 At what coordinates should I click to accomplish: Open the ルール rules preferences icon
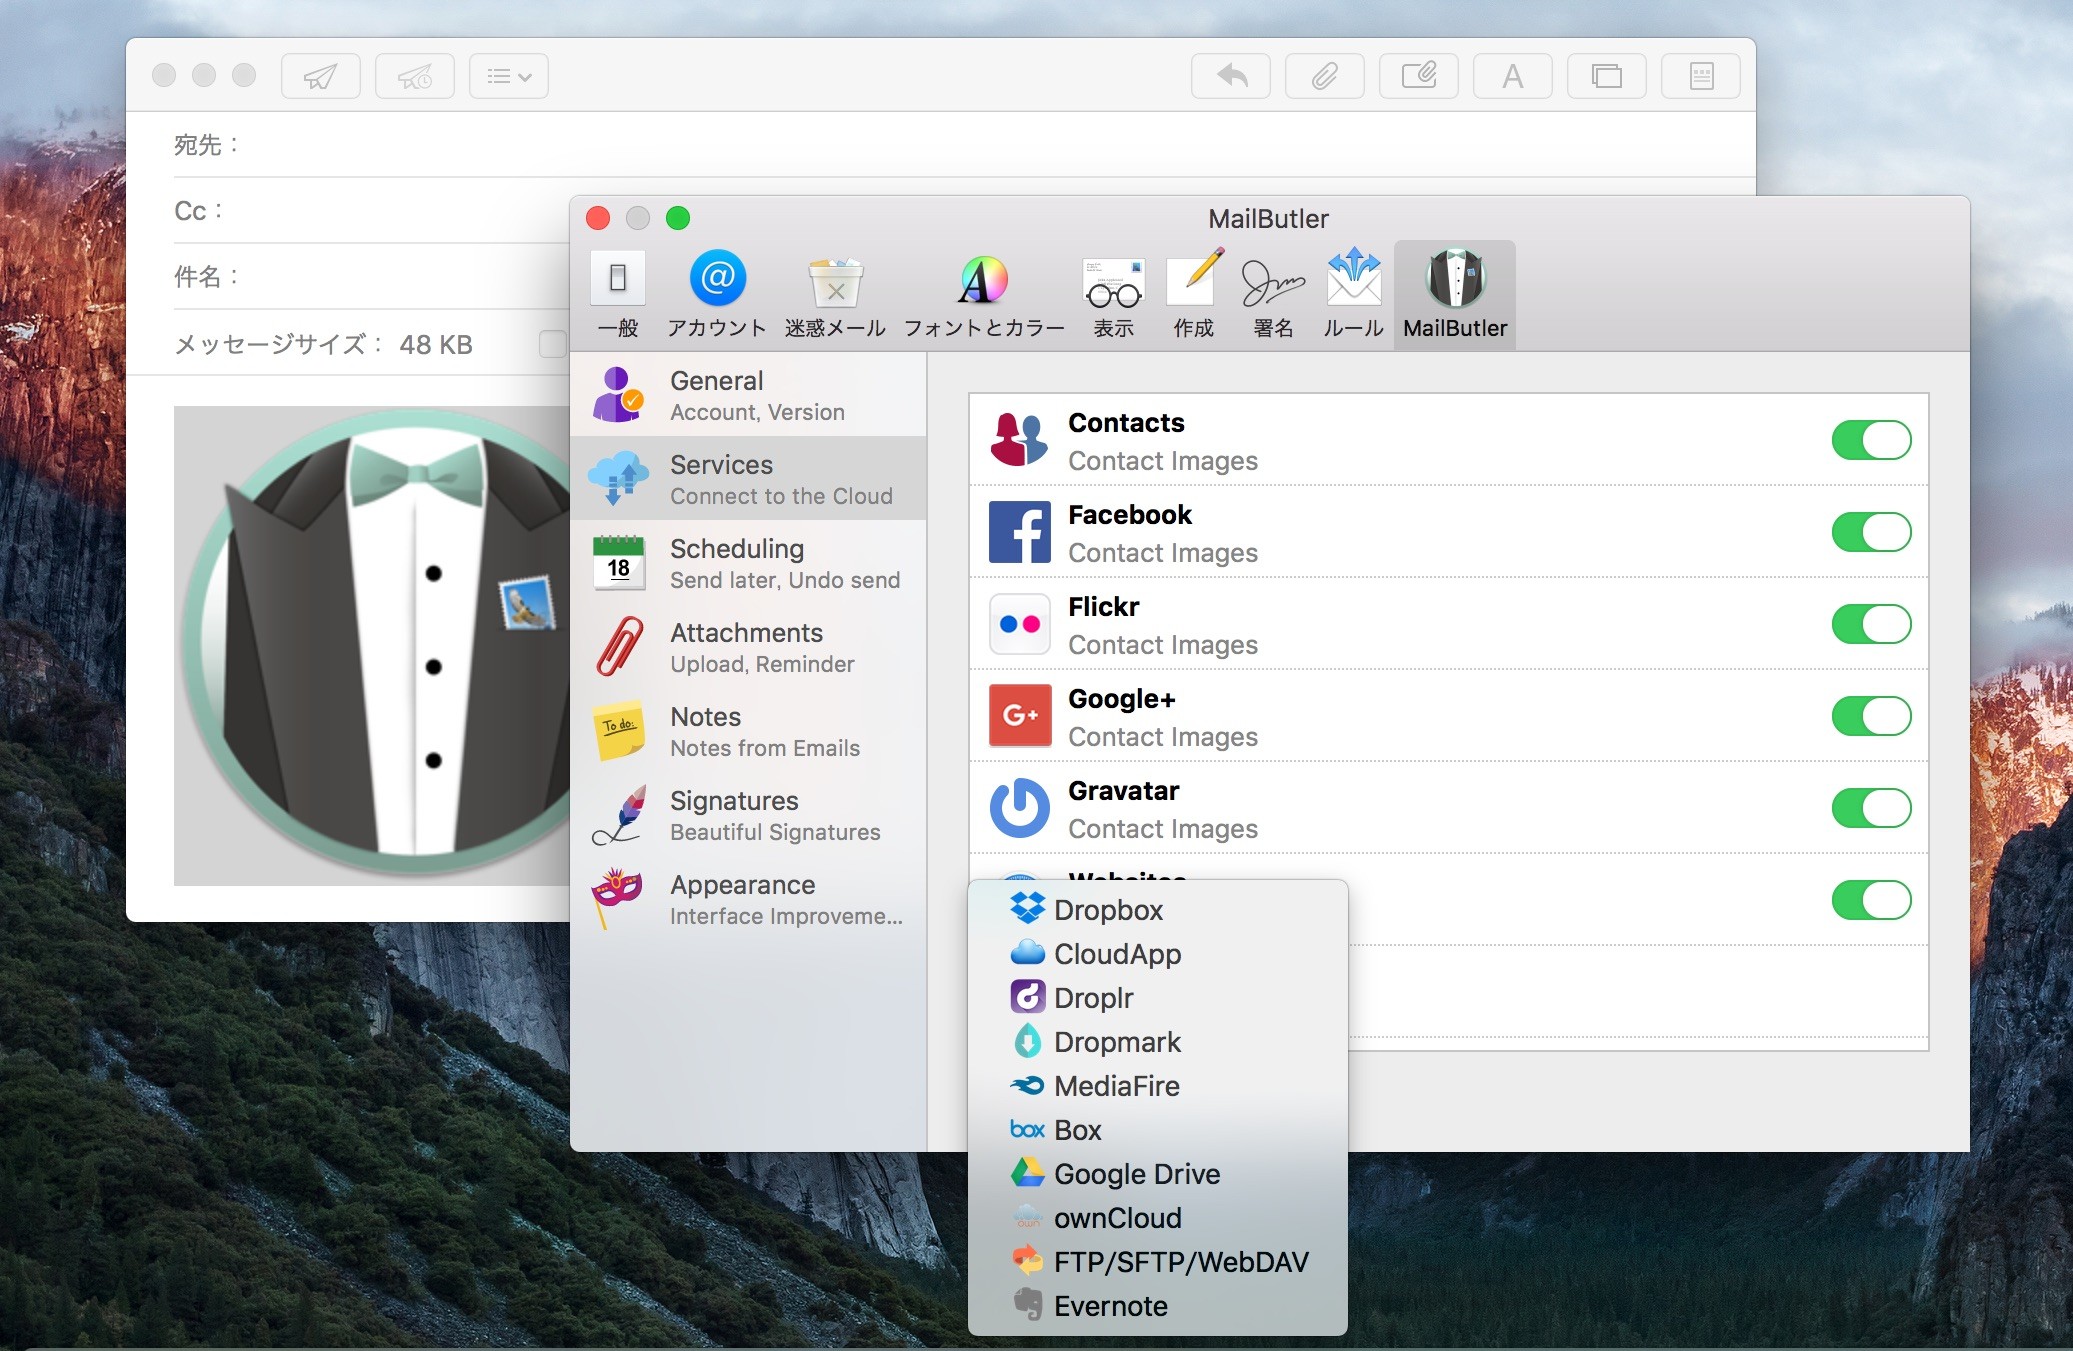pos(1353,279)
